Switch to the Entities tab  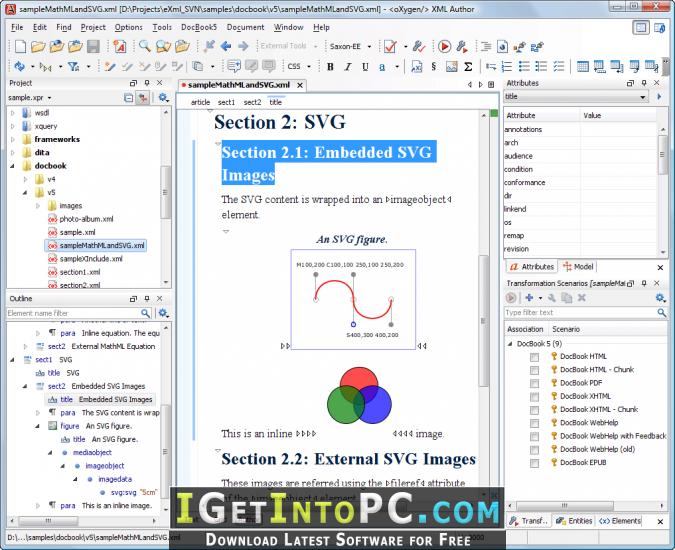click(574, 521)
